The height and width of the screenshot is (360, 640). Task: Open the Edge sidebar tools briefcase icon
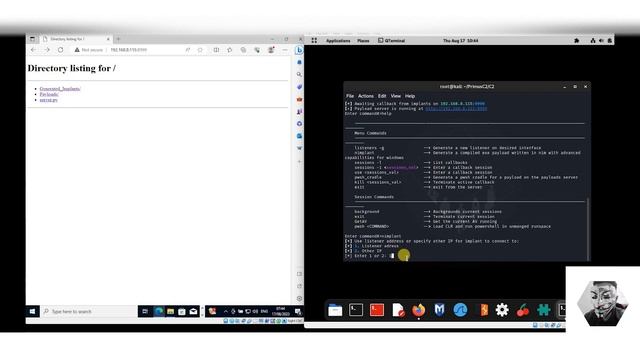point(299,99)
